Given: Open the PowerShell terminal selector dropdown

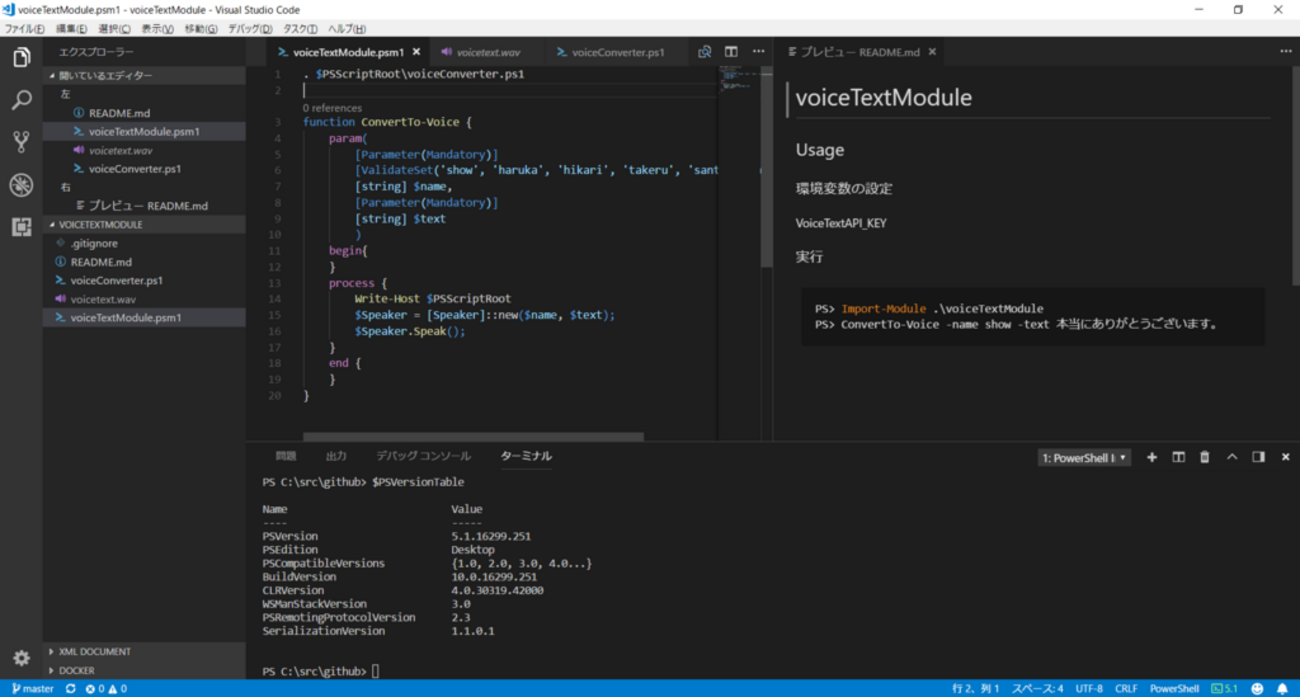Looking at the screenshot, I should 1084,458.
